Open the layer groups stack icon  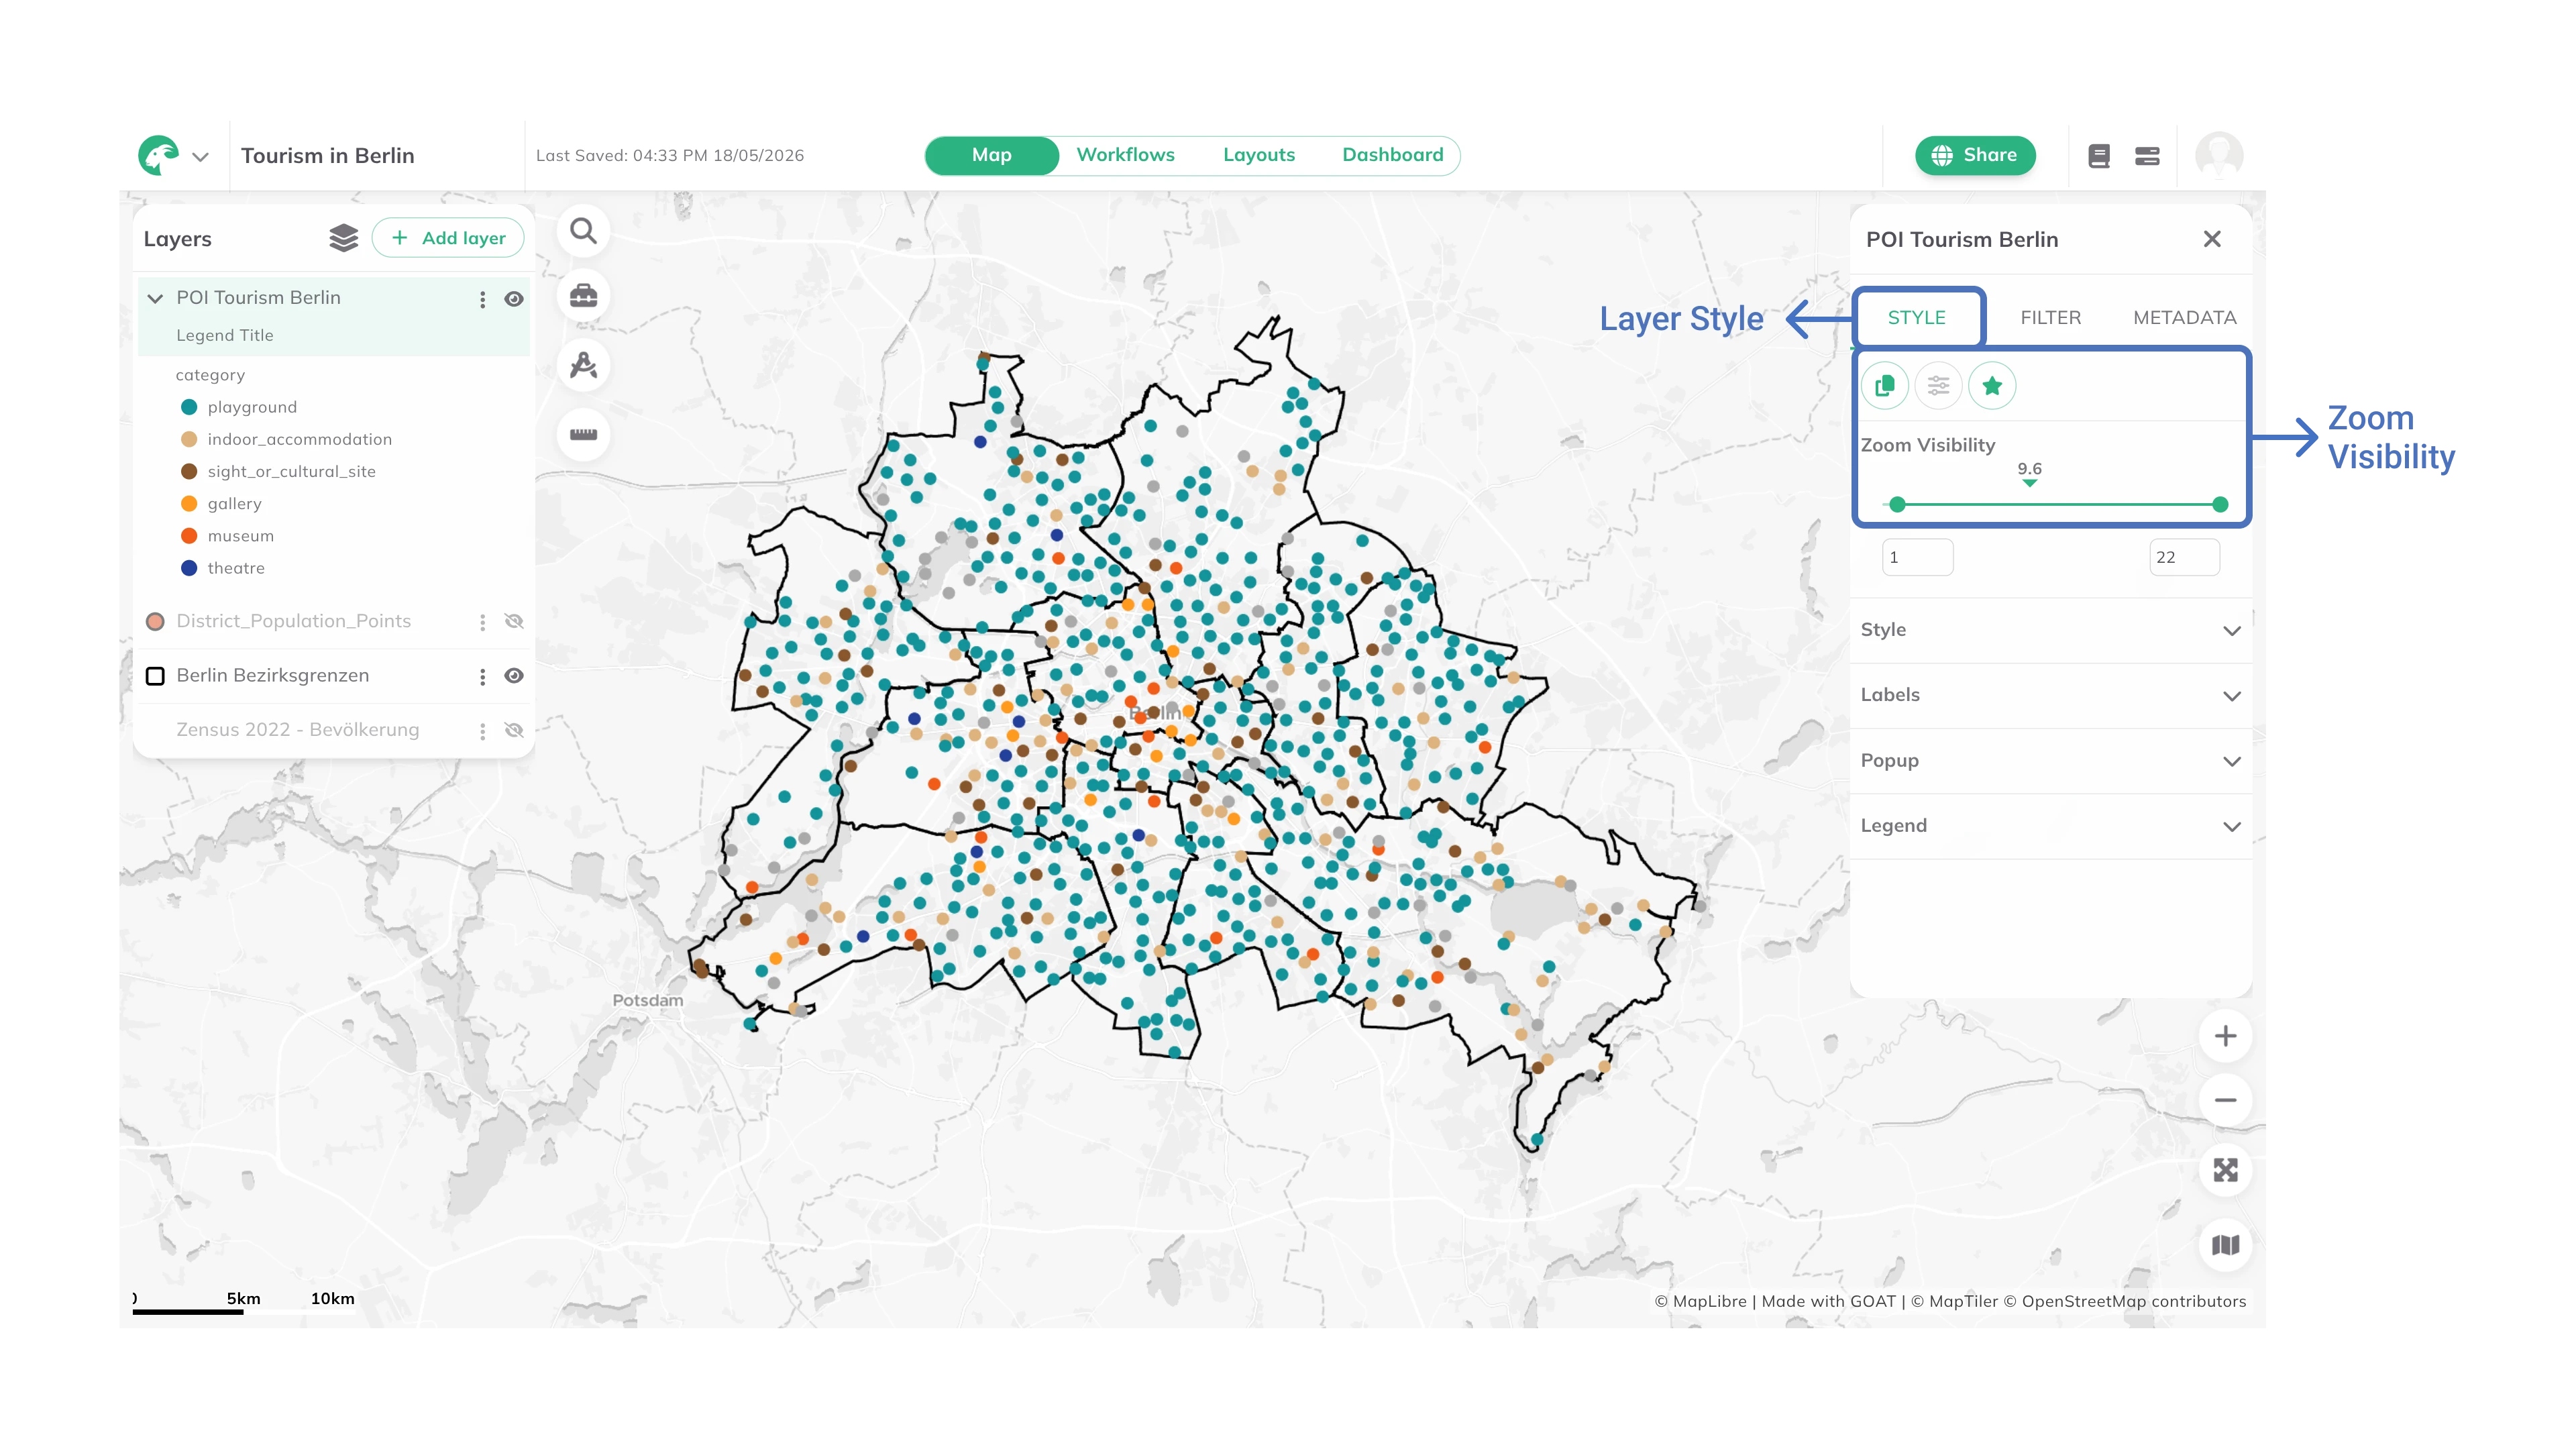click(x=343, y=238)
